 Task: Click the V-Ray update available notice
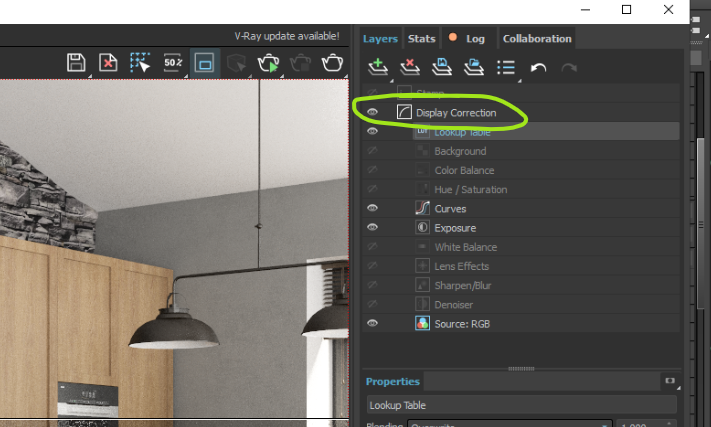click(287, 36)
